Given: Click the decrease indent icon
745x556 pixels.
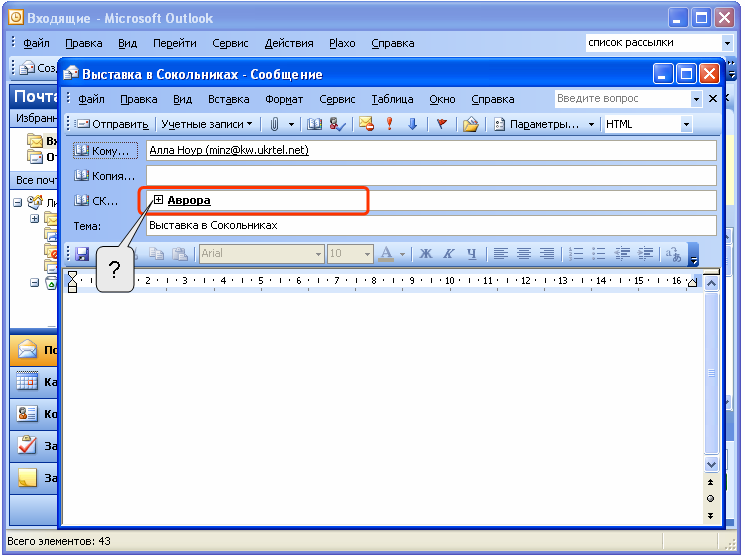Looking at the screenshot, I should 622,254.
